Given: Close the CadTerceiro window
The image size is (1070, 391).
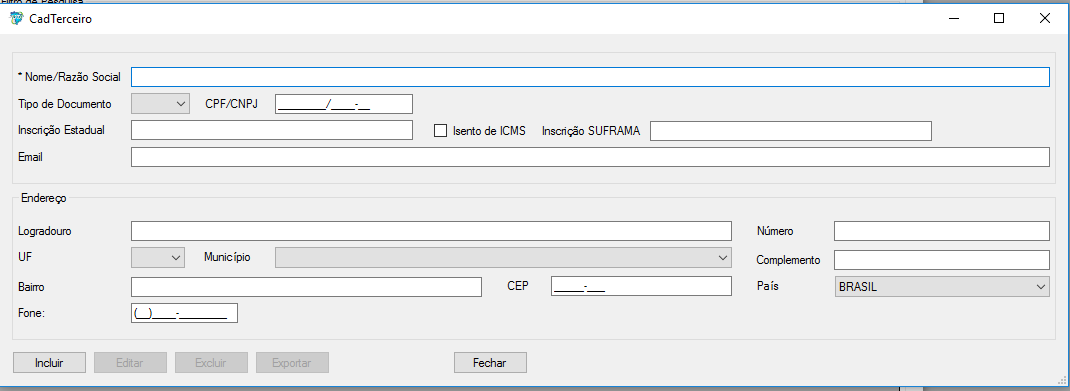Looking at the screenshot, I should point(1045,18).
